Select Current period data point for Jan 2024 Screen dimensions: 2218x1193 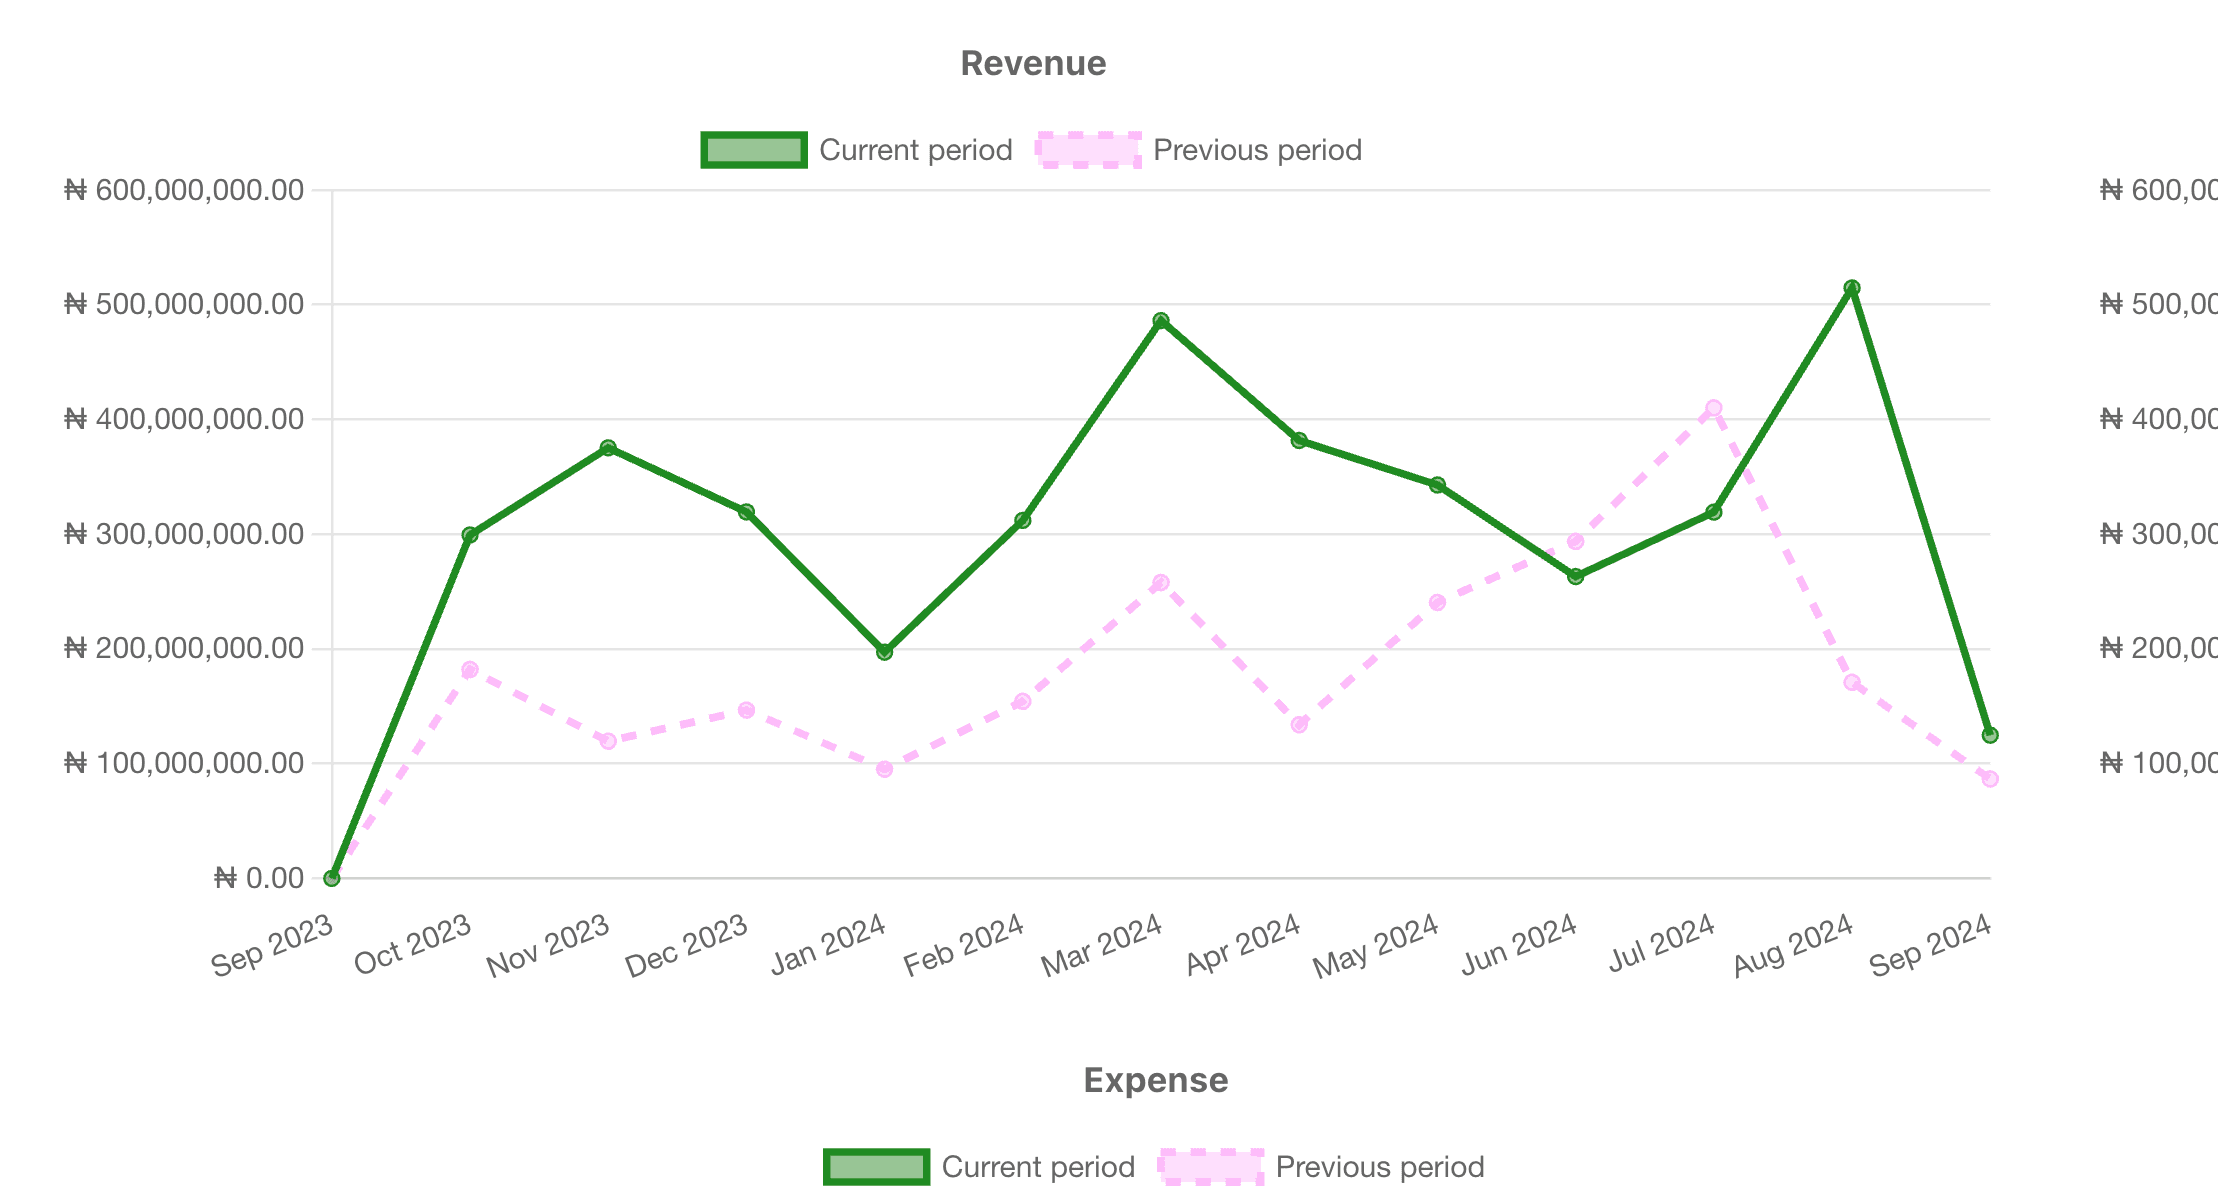pyautogui.click(x=885, y=652)
